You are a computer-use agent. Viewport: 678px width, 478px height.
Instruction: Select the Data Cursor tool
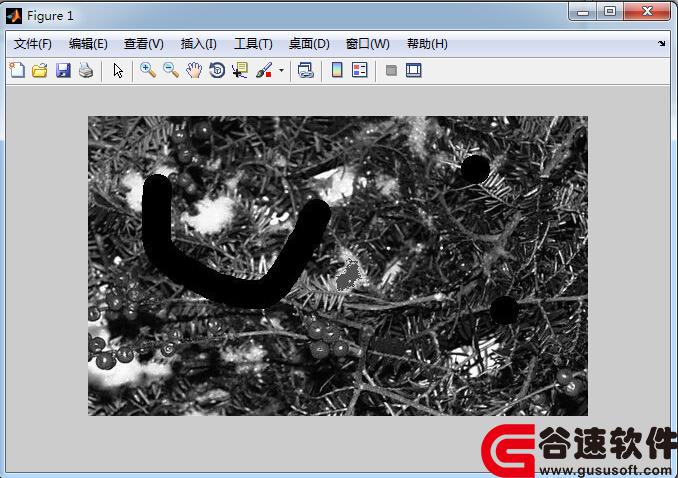tap(240, 70)
